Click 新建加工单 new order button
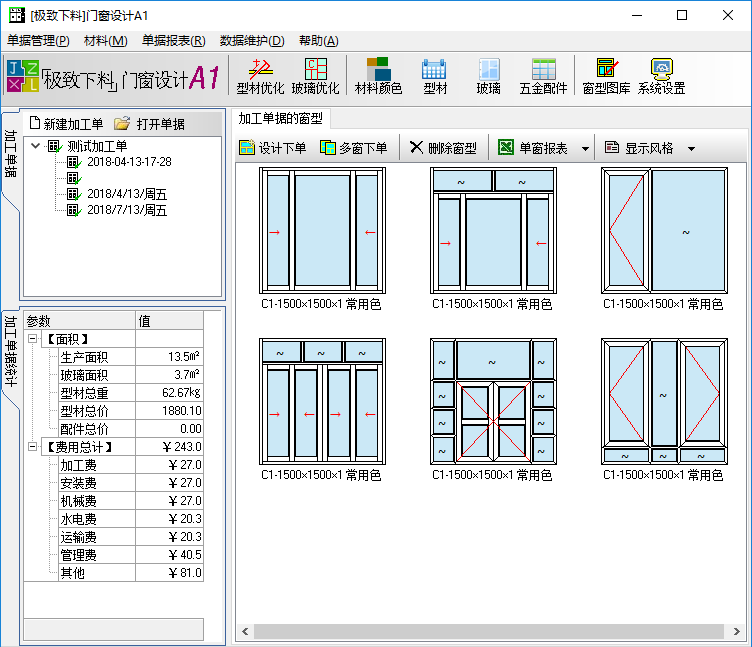The height and width of the screenshot is (647, 752). [66, 124]
